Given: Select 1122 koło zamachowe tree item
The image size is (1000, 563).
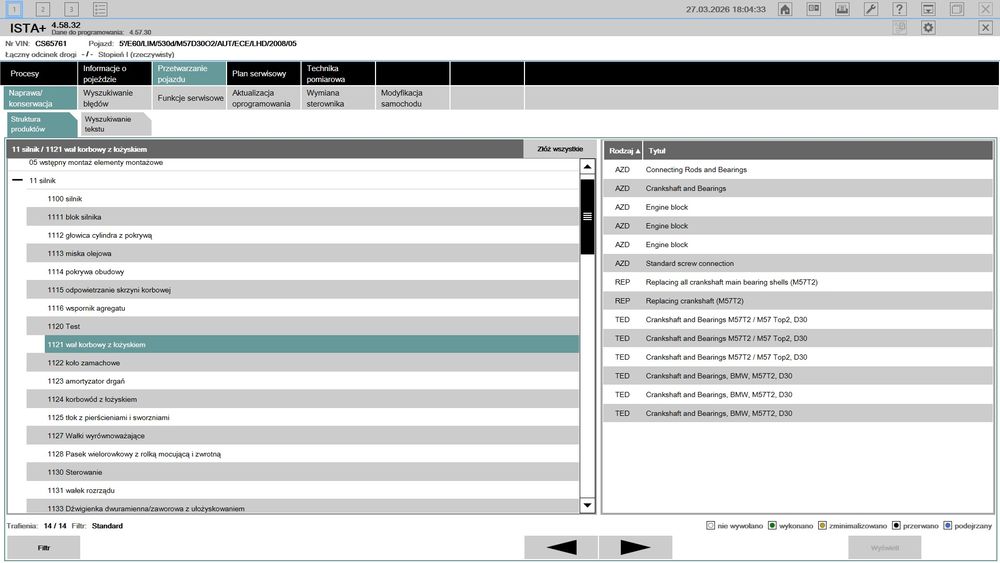Looking at the screenshot, I should pyautogui.click(x=302, y=363).
